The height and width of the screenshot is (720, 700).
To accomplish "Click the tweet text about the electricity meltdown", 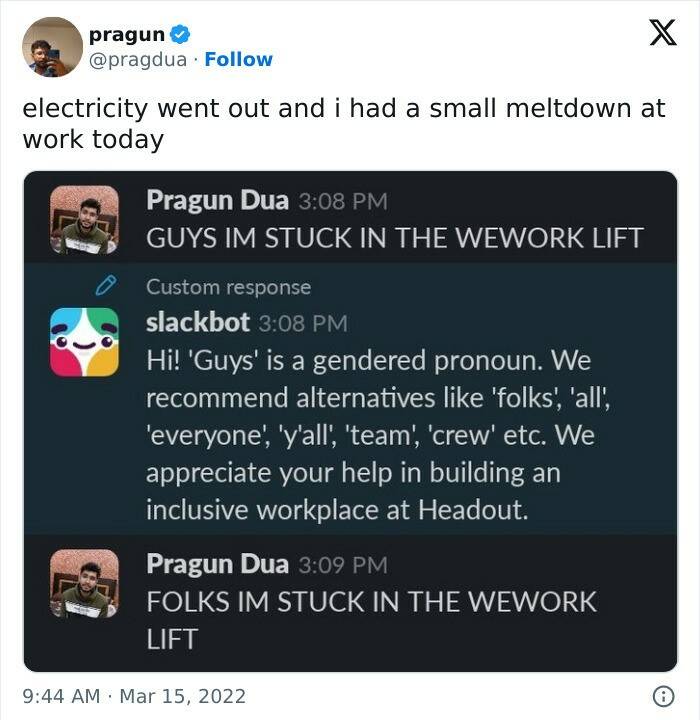I will tap(344, 124).
